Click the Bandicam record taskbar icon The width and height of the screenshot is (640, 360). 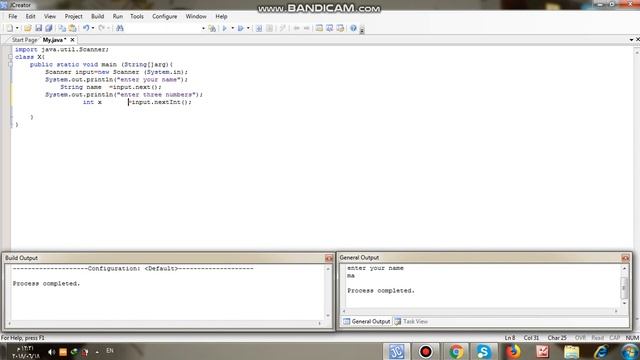(425, 351)
